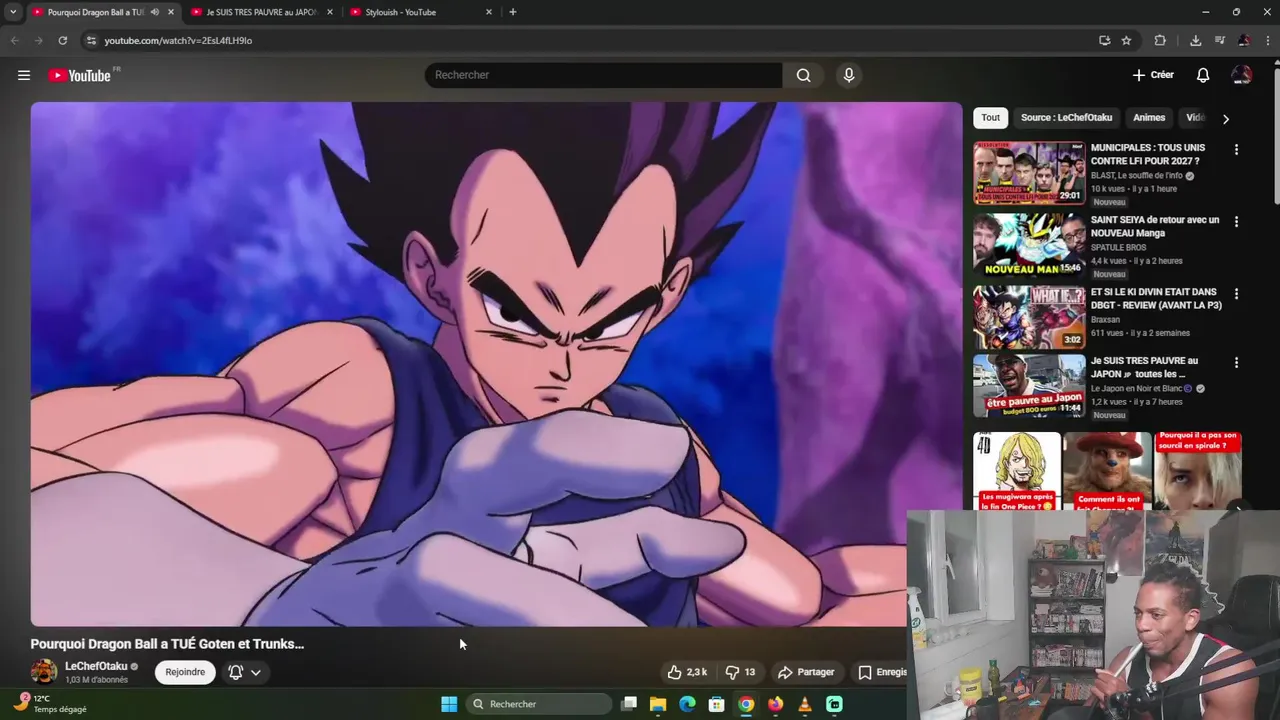This screenshot has width=1280, height=720.
Task: Dislike the video with thumbs down
Action: 740,672
